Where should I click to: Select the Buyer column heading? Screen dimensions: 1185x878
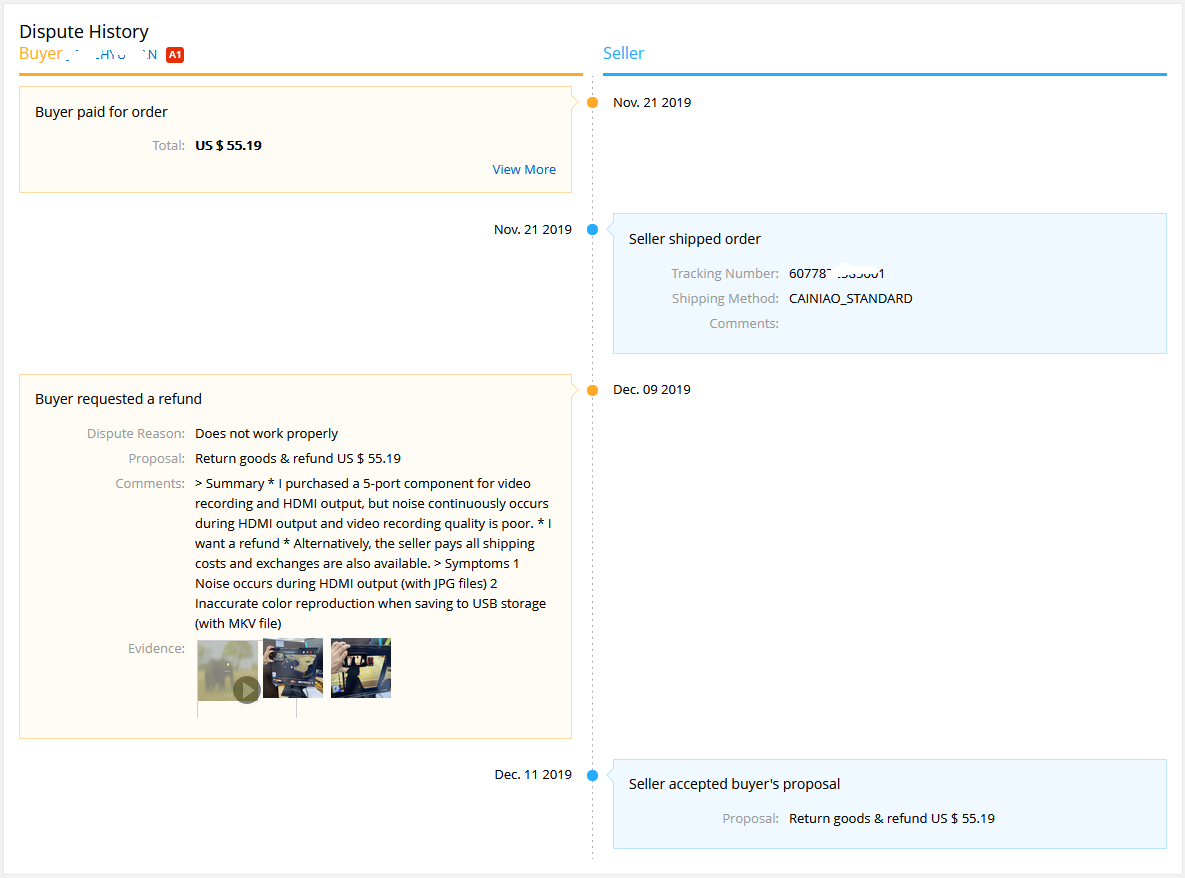coord(41,54)
